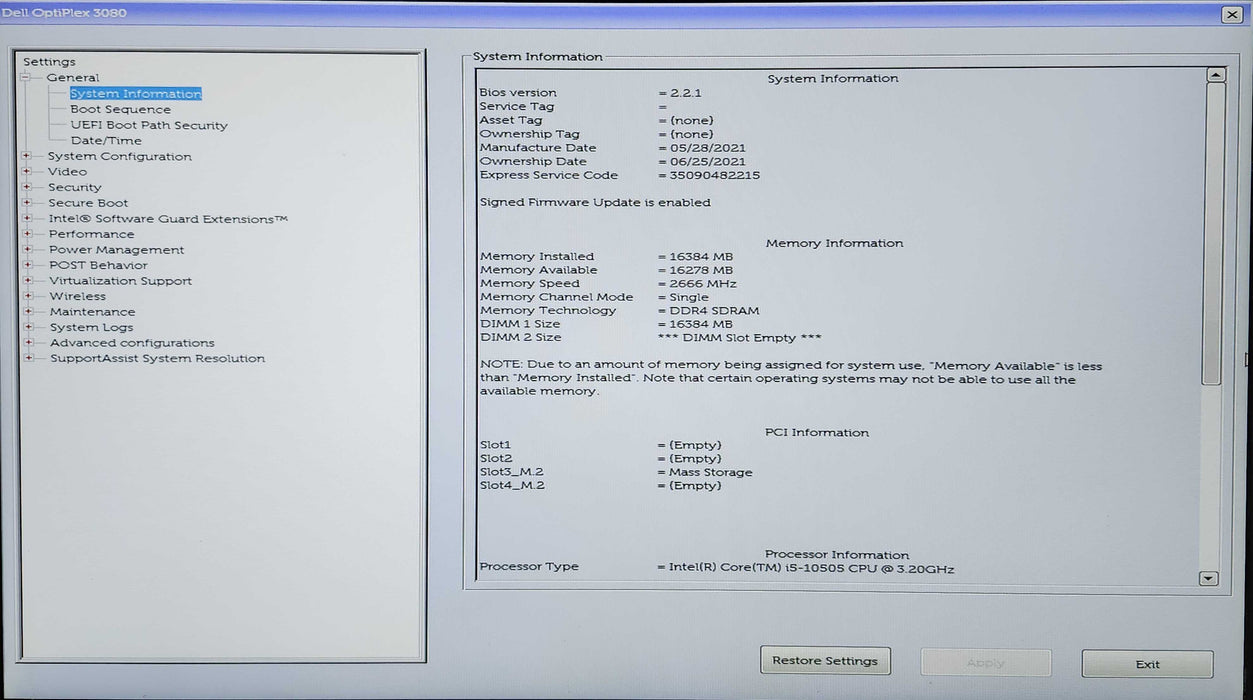
Task: Expand the Maintenance node
Action: [x=27, y=312]
